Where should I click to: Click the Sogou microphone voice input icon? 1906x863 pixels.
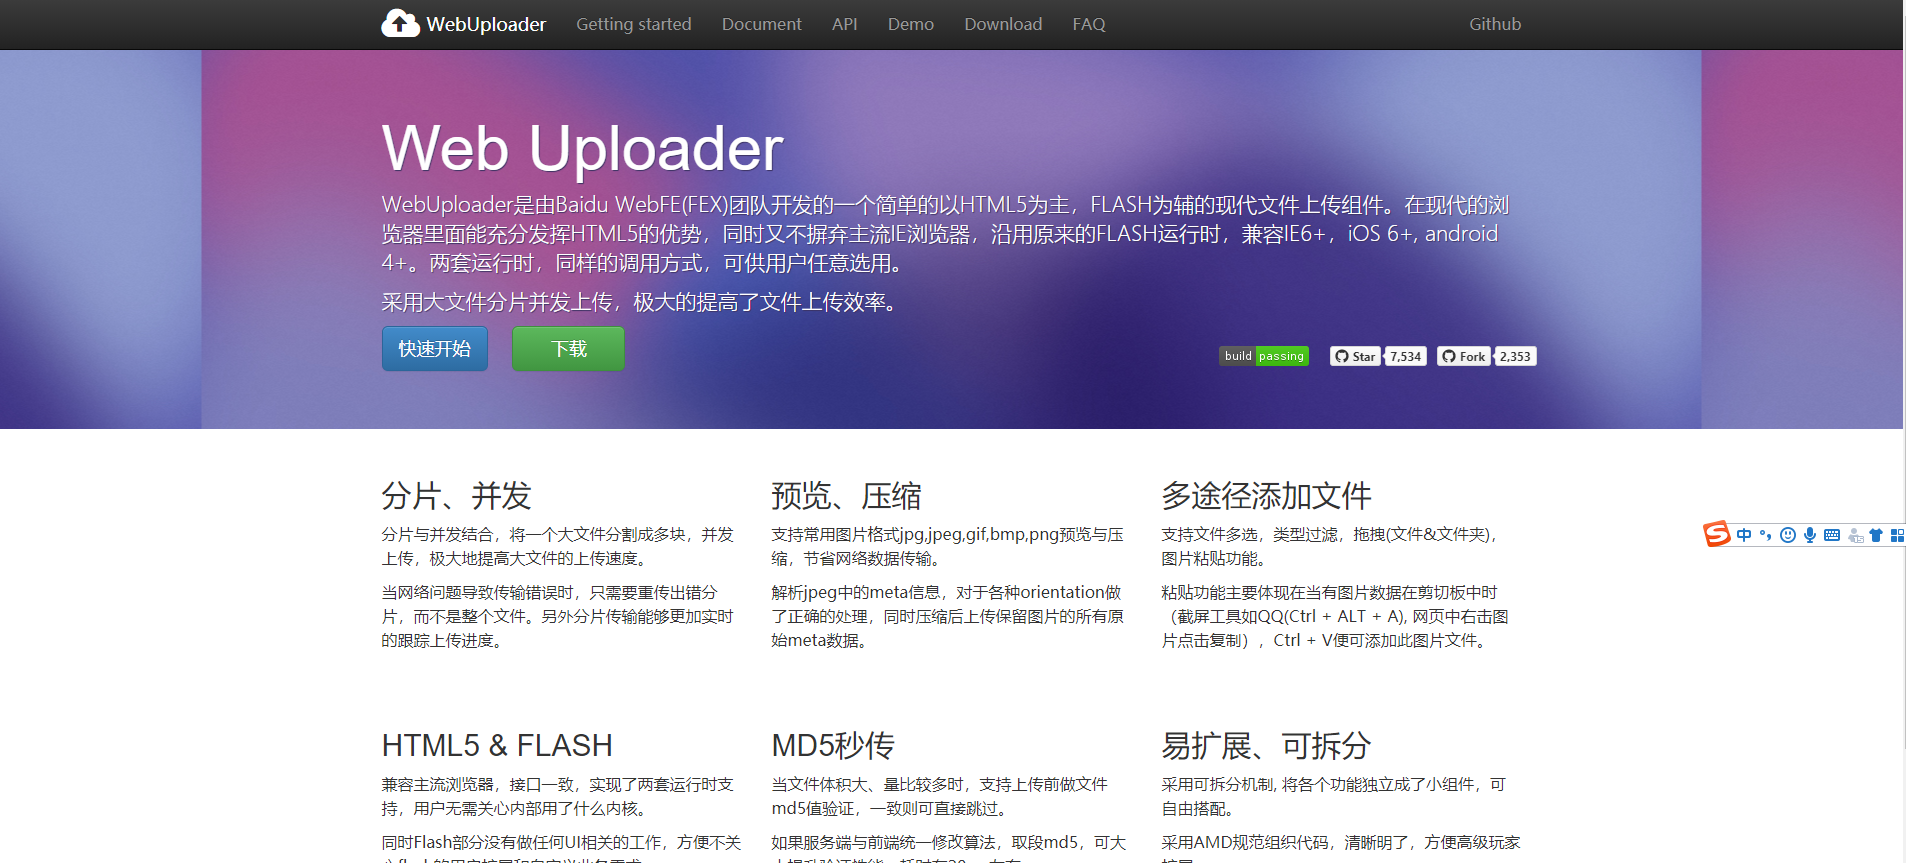tap(1810, 535)
